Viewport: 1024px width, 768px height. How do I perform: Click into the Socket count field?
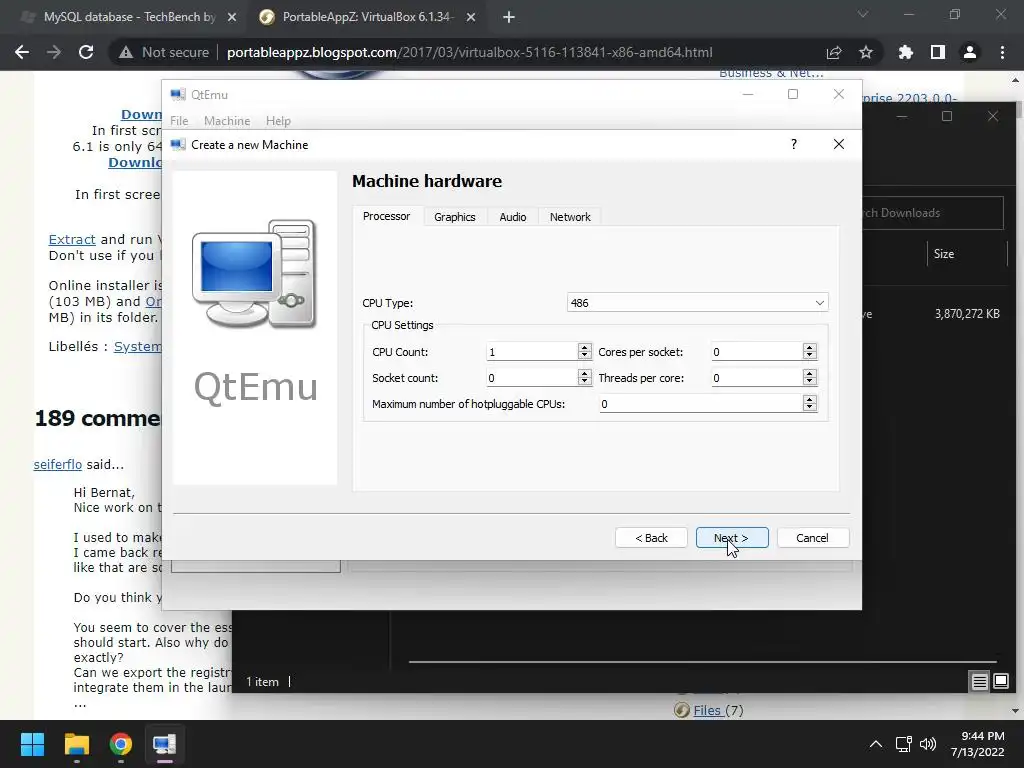coord(532,378)
